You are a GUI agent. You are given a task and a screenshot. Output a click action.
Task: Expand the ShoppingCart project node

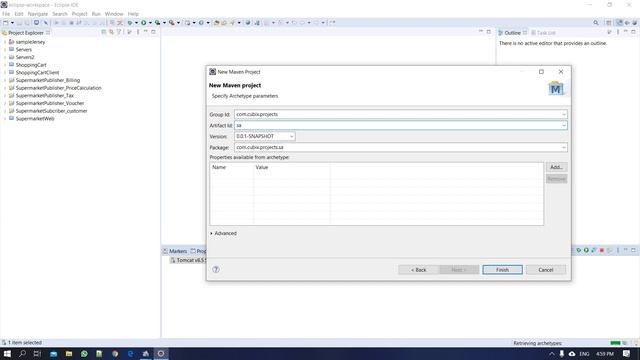[5, 65]
